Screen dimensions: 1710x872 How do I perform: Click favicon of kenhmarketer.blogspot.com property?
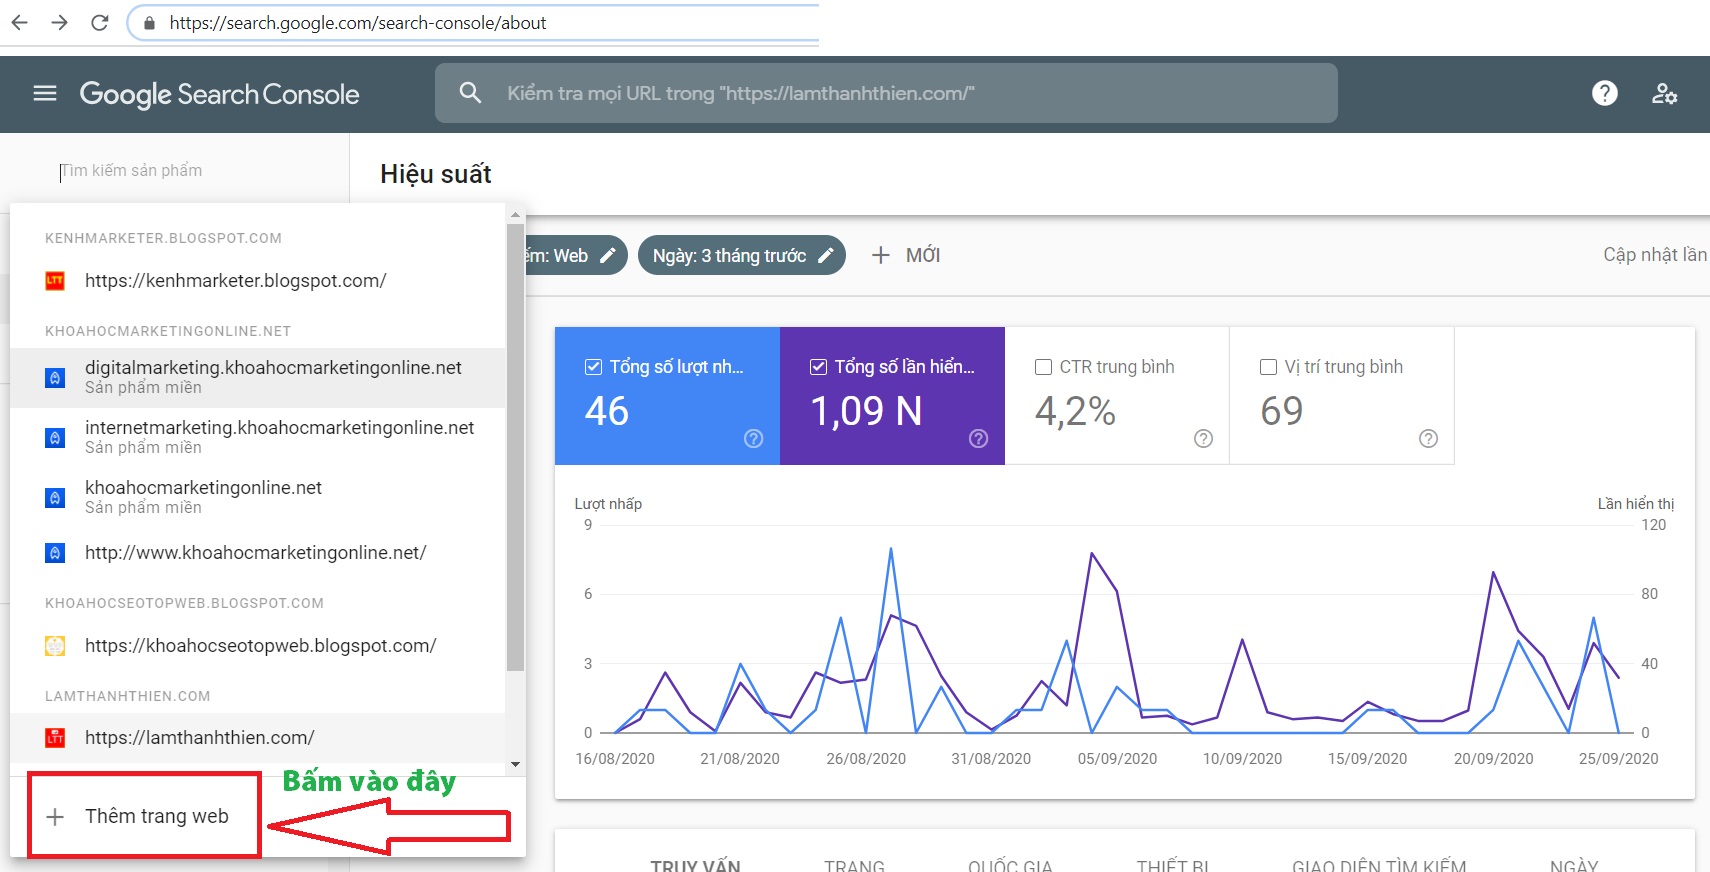pos(55,281)
